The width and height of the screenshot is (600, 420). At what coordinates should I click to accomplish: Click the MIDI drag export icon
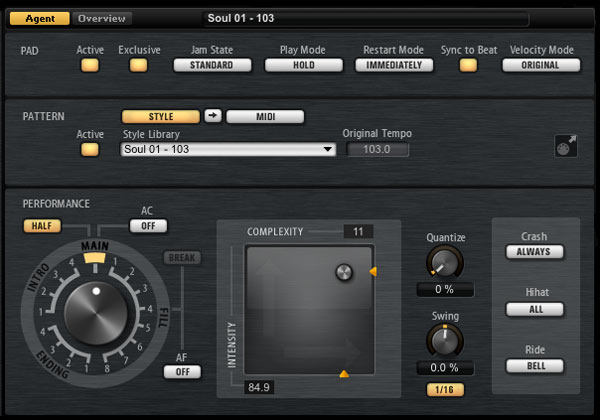coord(566,146)
